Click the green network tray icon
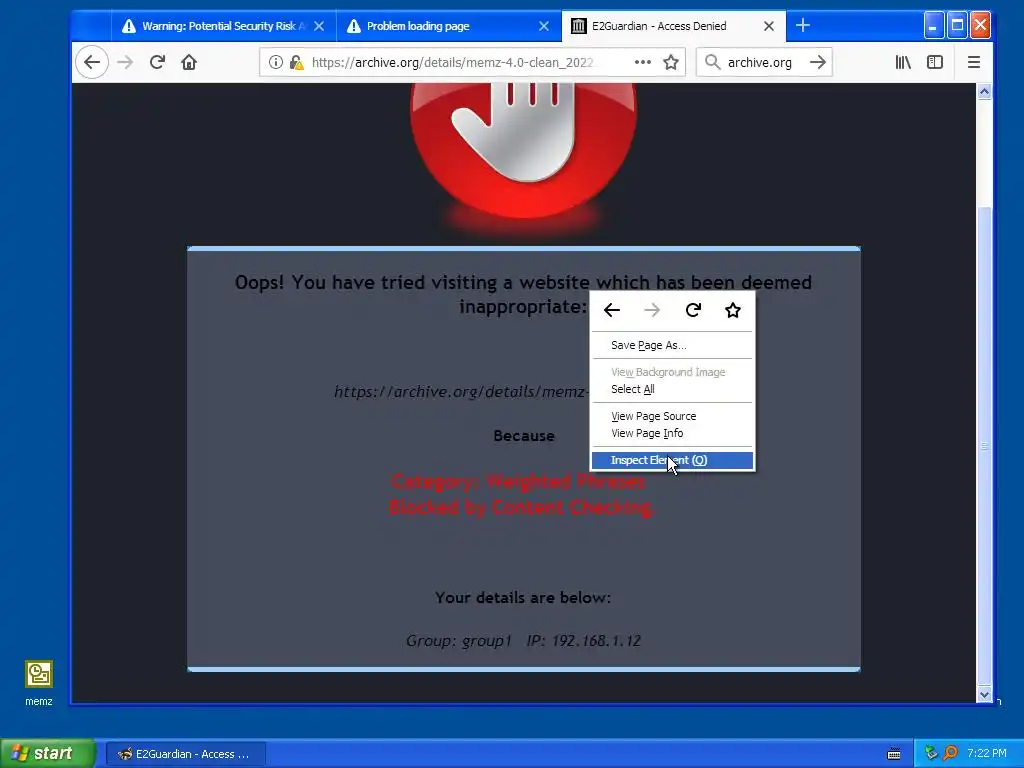The image size is (1024, 768). coord(931,753)
